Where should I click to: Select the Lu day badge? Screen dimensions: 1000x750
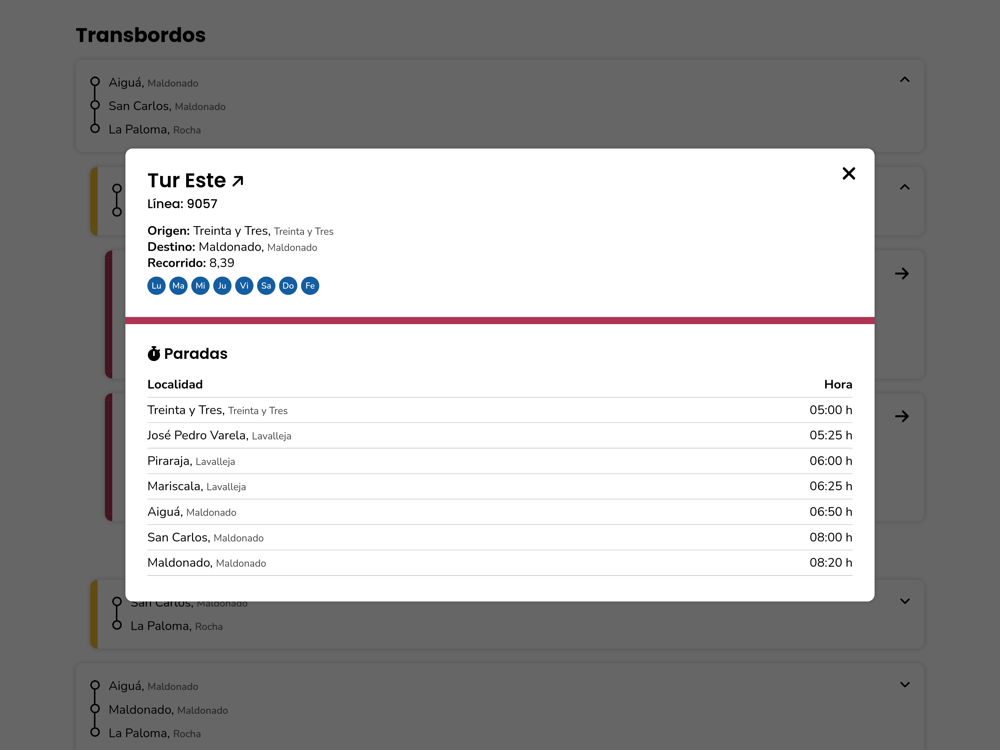[156, 286]
